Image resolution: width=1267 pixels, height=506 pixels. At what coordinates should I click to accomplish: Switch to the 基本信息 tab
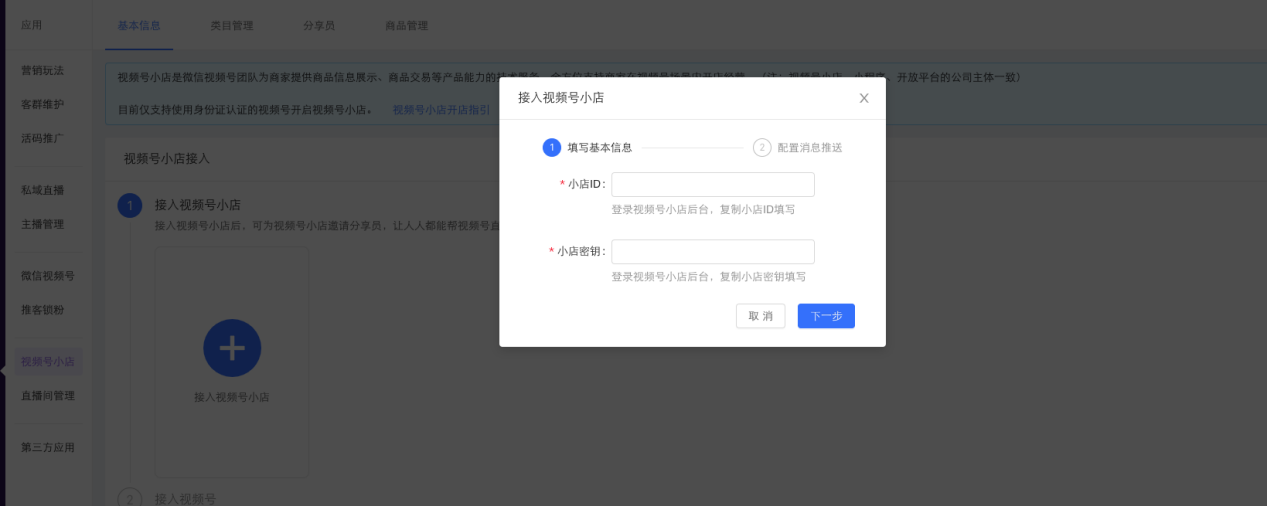tap(139, 26)
